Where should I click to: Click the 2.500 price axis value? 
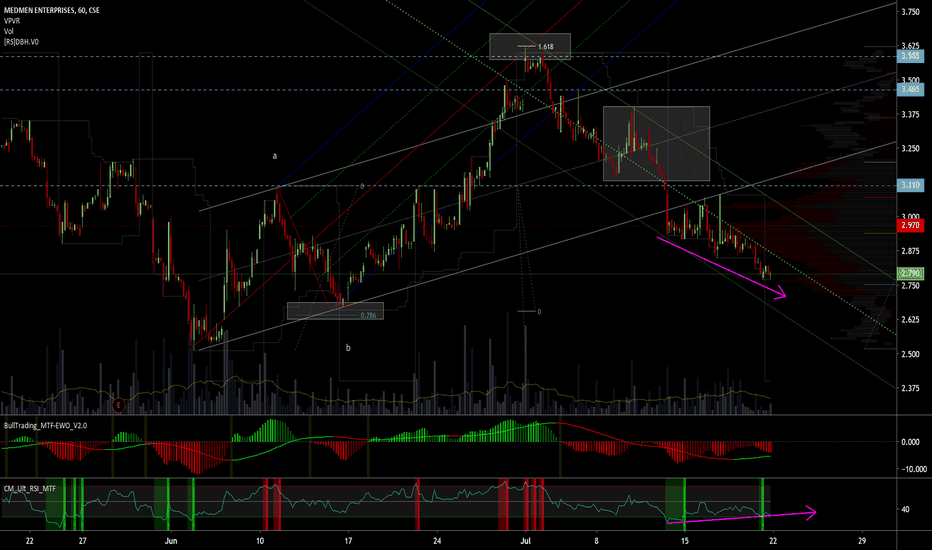pos(911,354)
